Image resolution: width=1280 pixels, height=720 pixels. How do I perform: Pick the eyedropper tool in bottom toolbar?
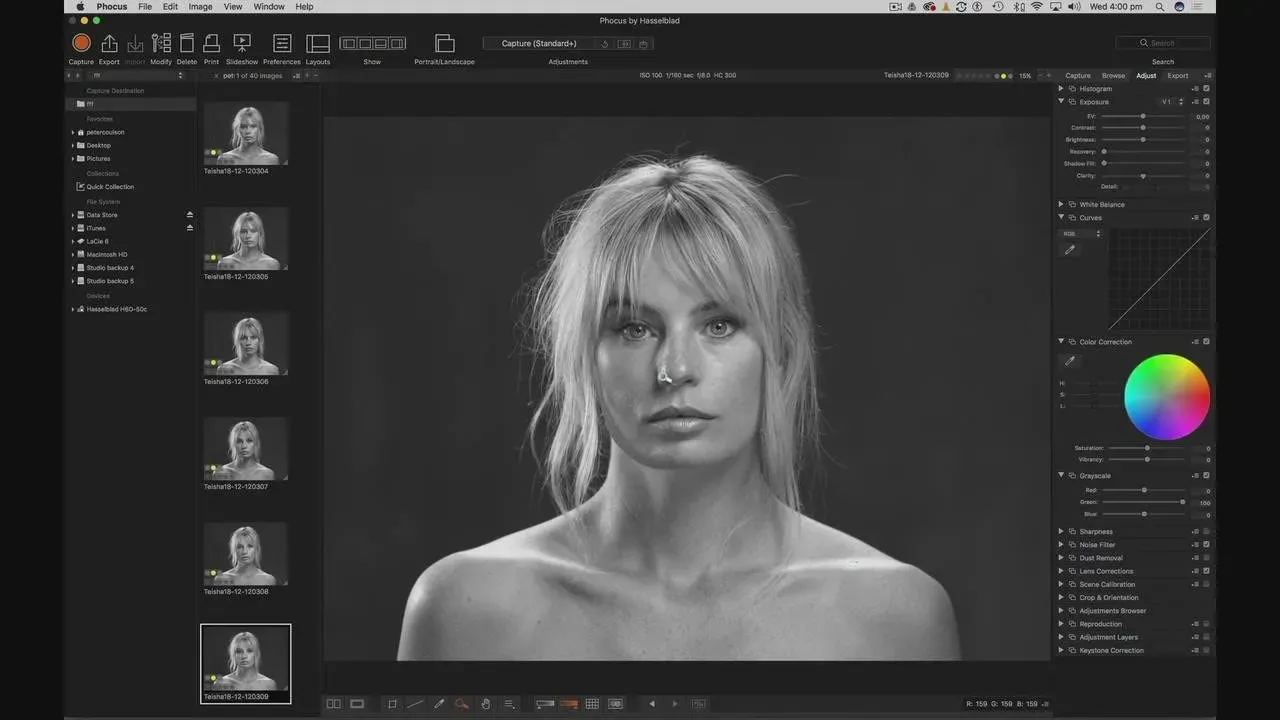point(438,704)
